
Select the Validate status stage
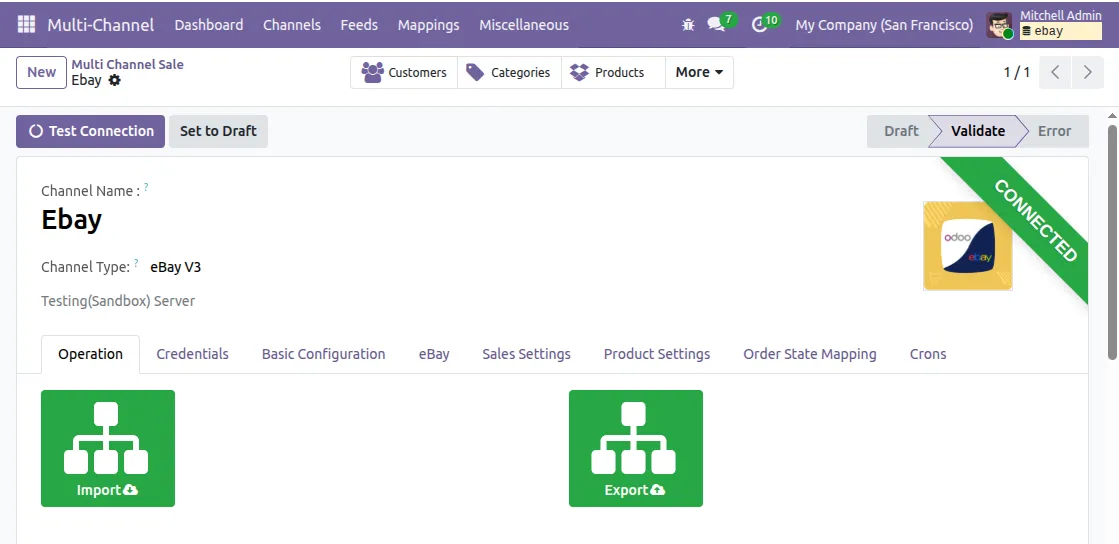(978, 131)
